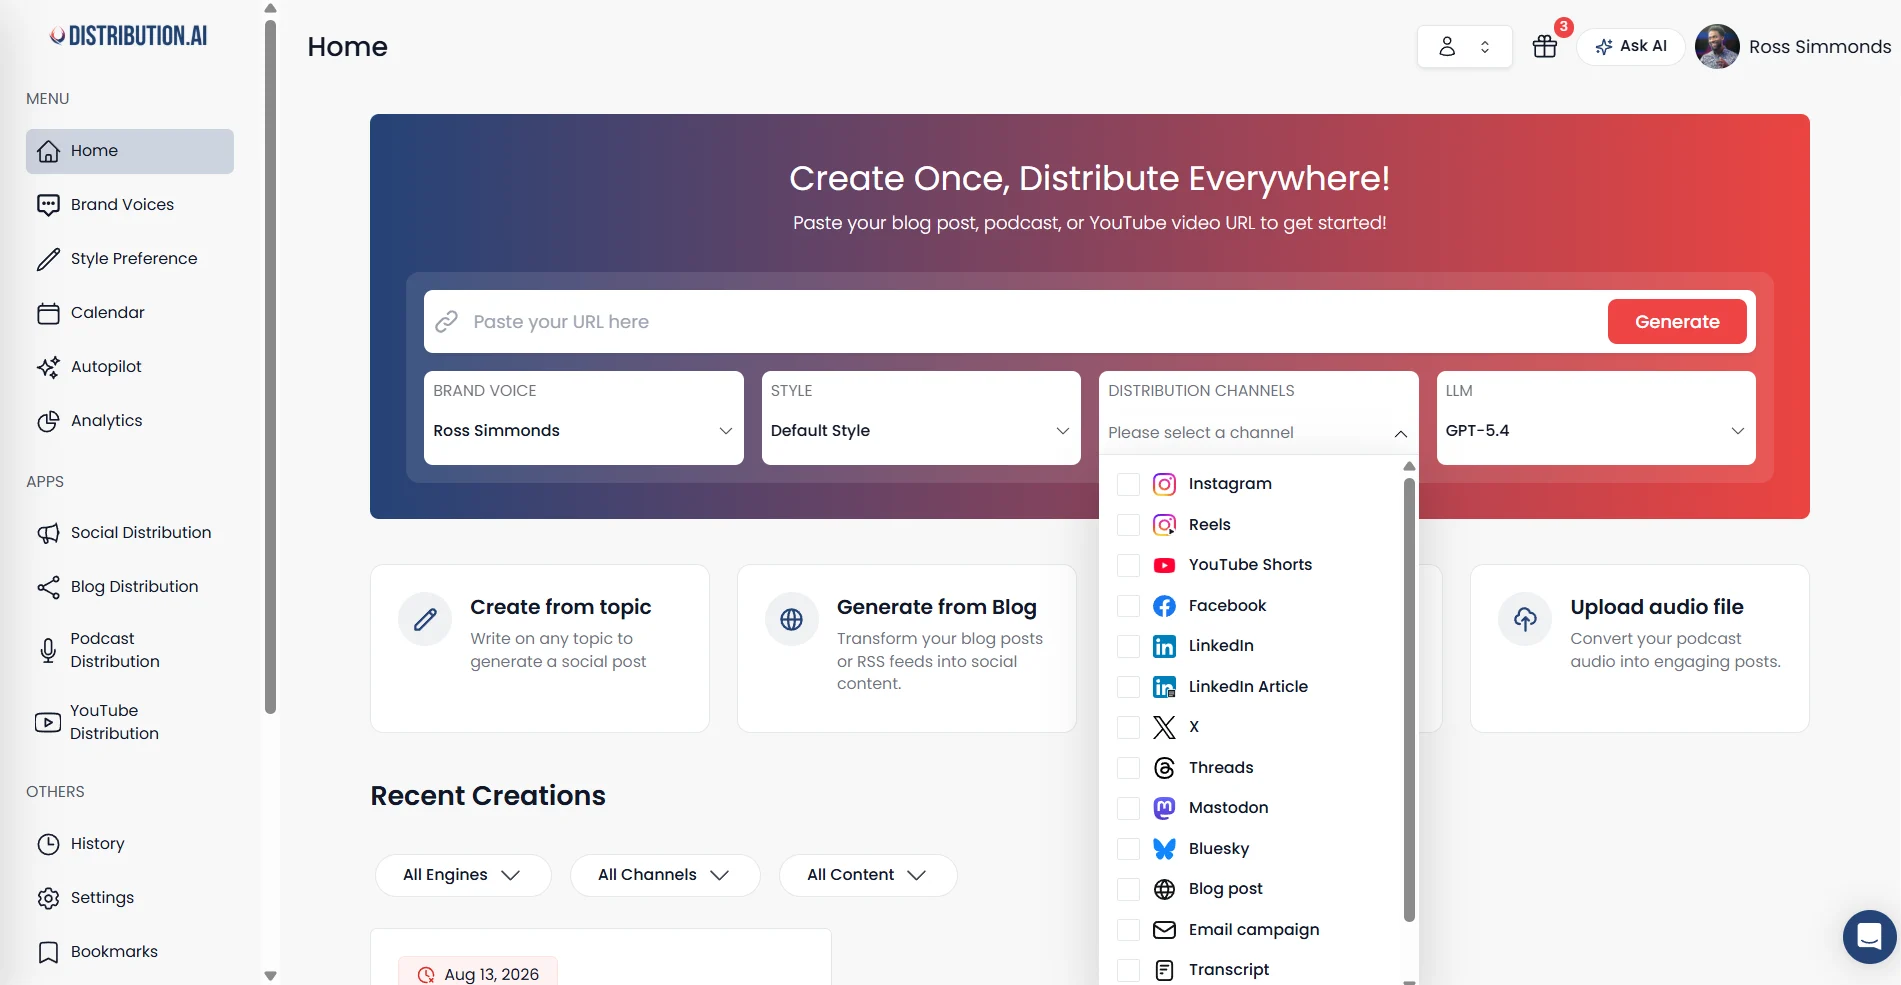This screenshot has height=985, width=1901.
Task: Click the Upload audio file cloud icon
Action: (1525, 620)
